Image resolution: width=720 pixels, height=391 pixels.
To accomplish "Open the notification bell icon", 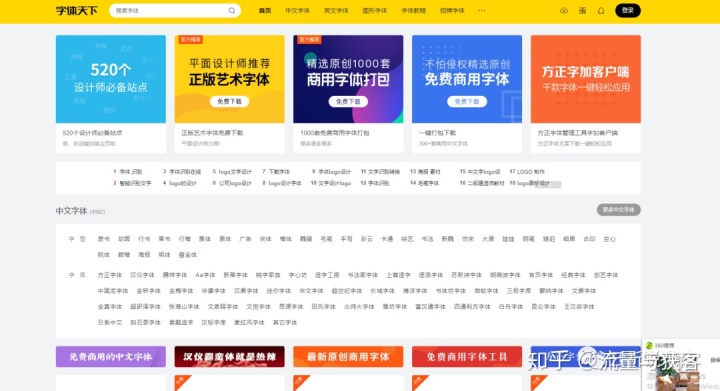I will coord(601,11).
